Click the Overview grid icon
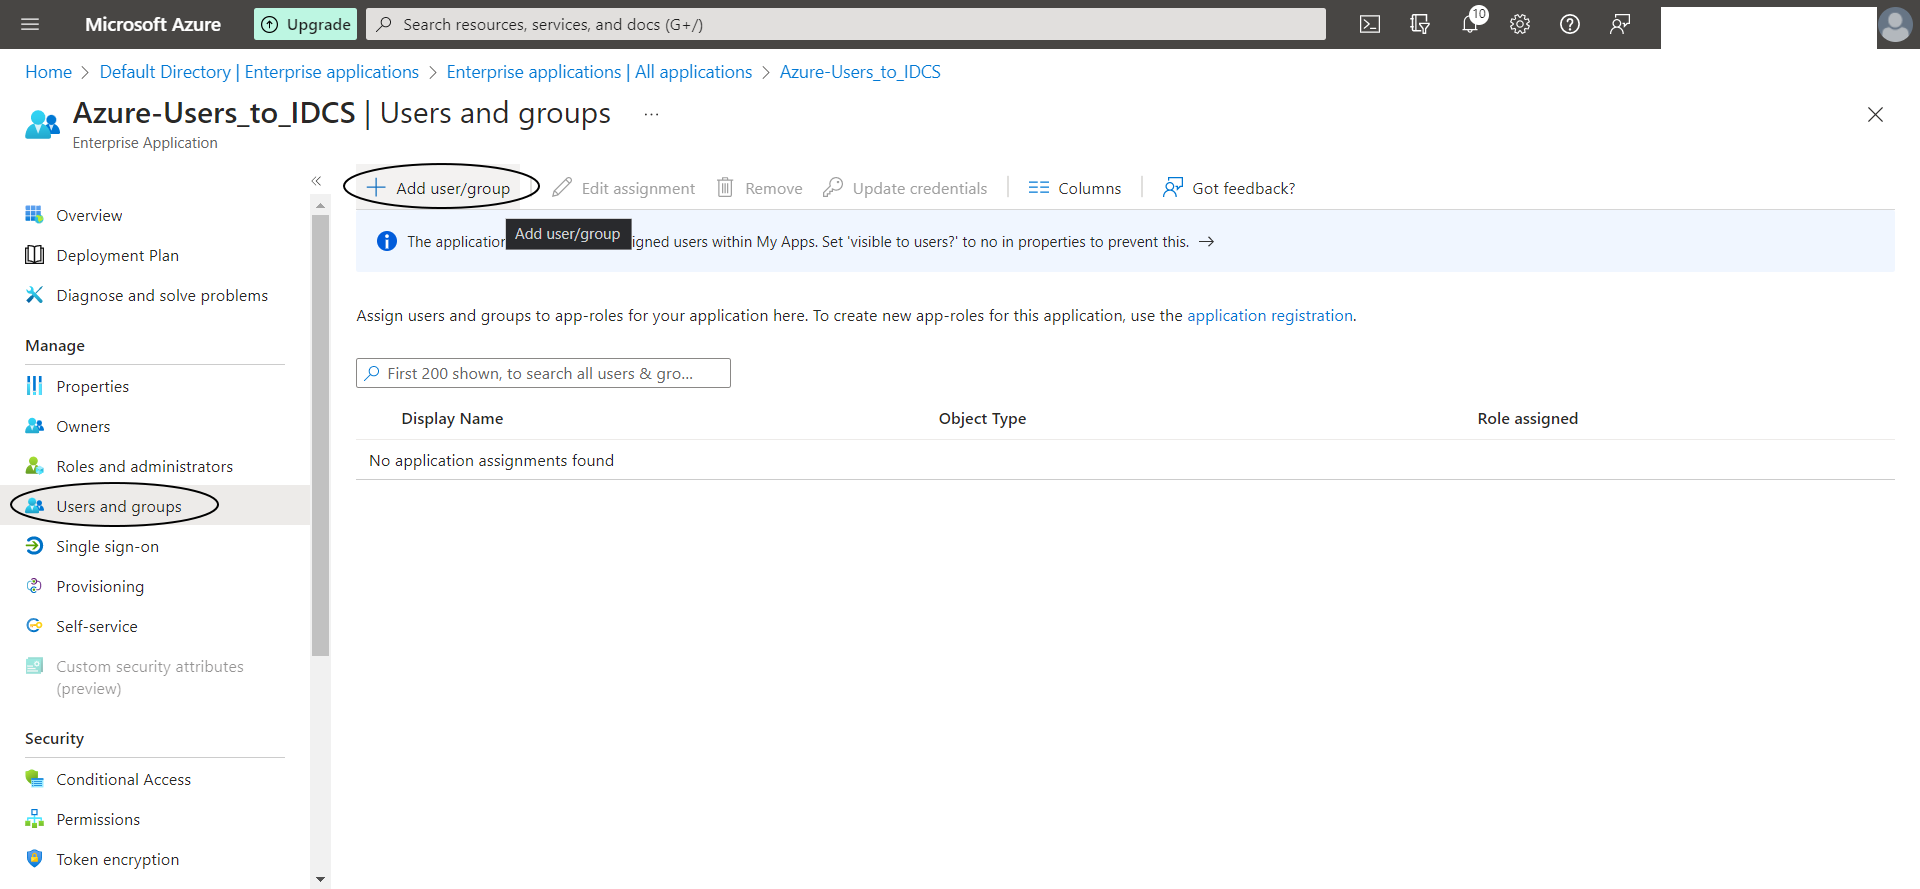Viewport: 1920px width, 889px height. coord(34,215)
